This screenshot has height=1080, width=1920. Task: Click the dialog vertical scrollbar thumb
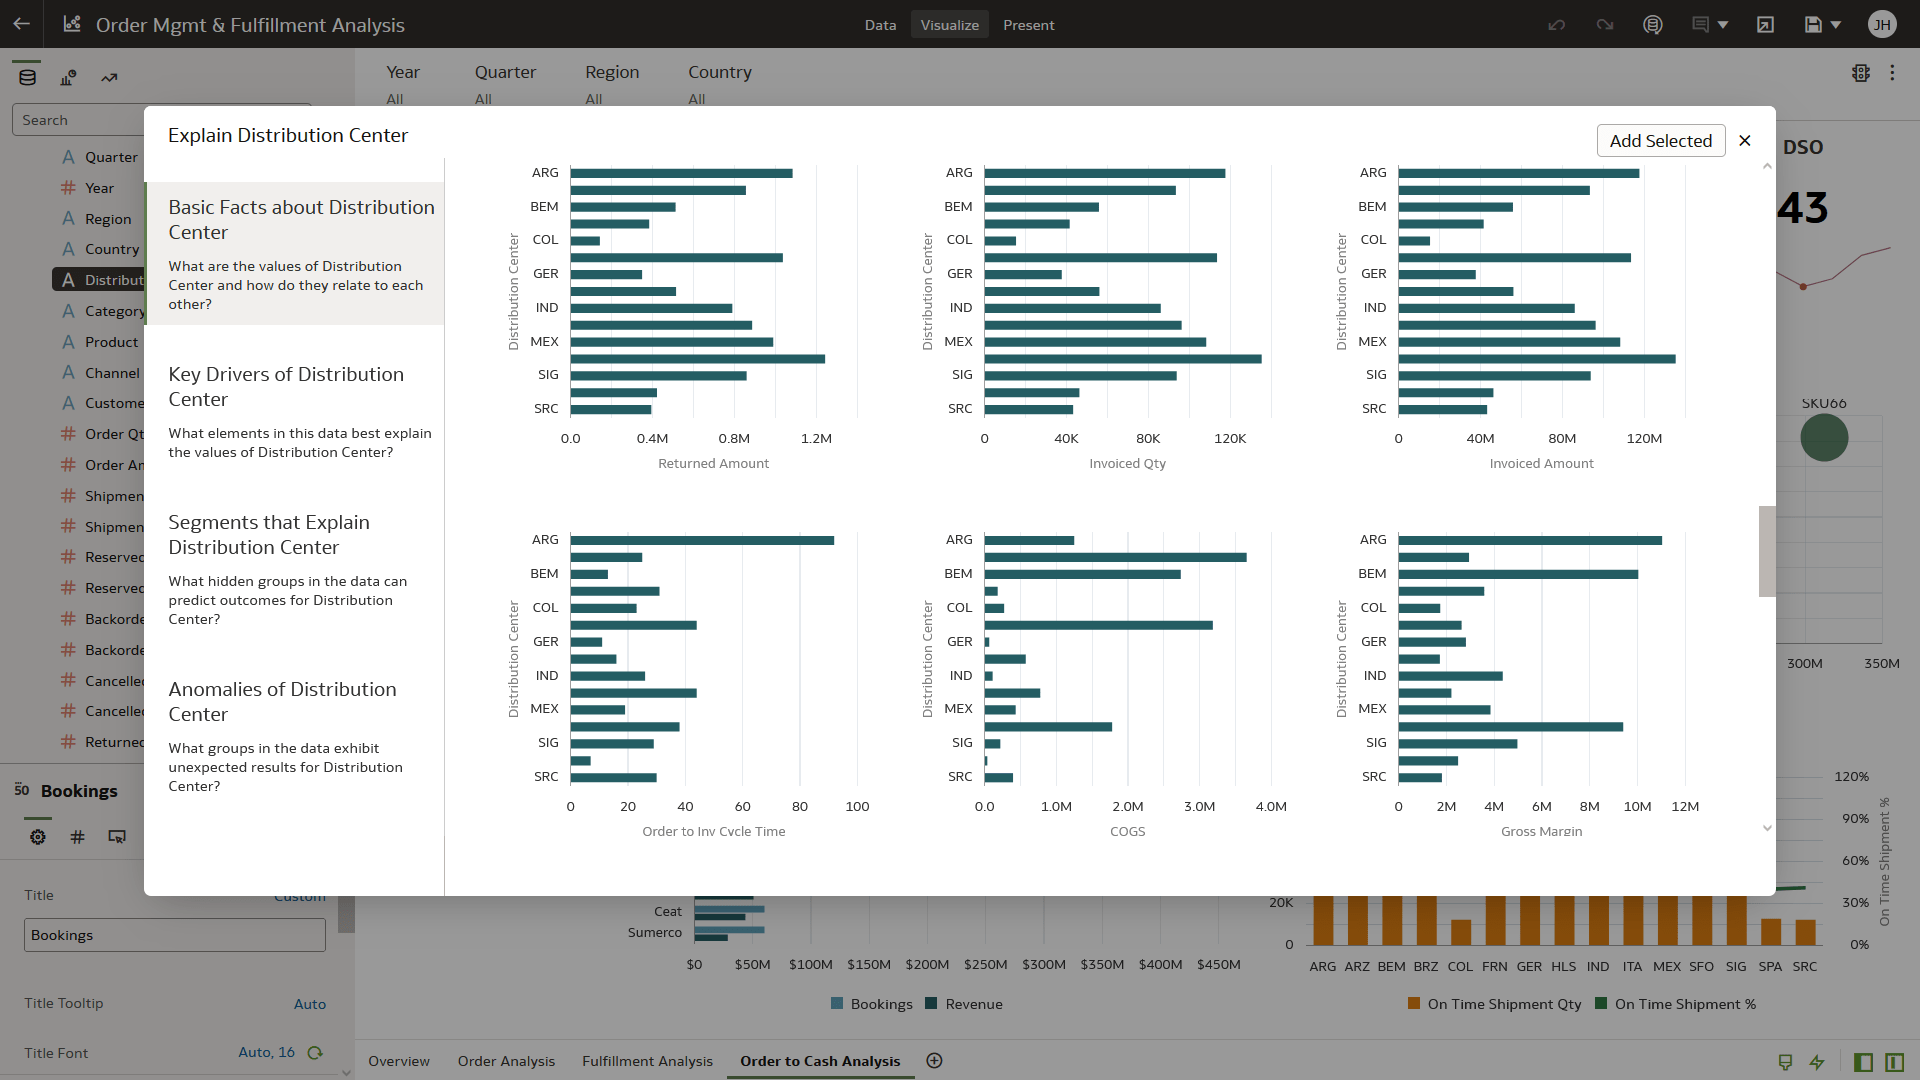pos(1767,551)
